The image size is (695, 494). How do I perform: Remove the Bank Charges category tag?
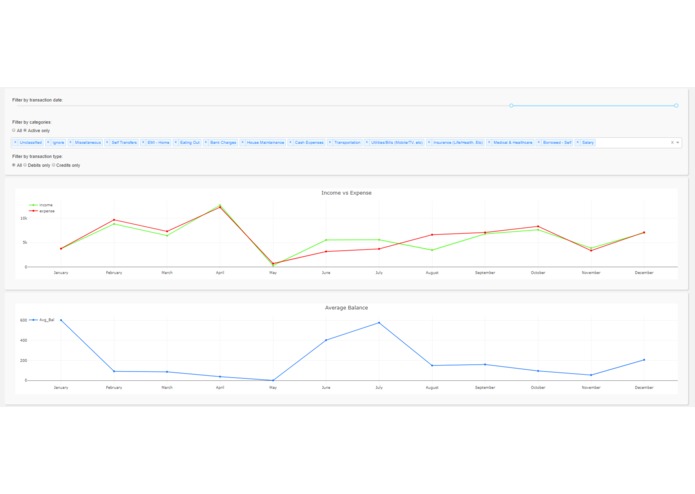click(206, 143)
